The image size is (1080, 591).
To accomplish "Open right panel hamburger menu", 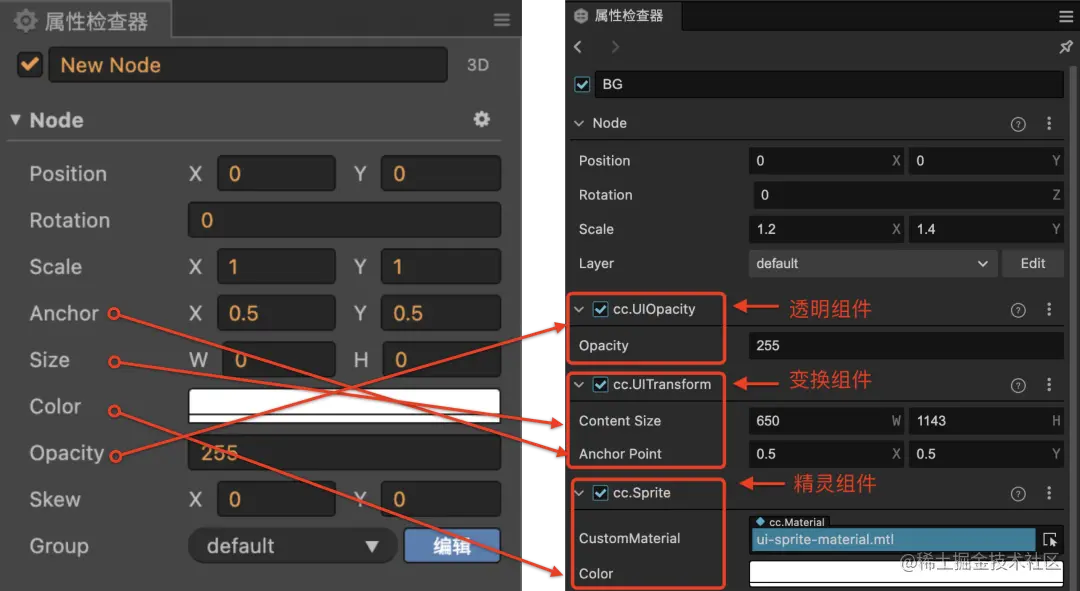I will pos(1066,17).
